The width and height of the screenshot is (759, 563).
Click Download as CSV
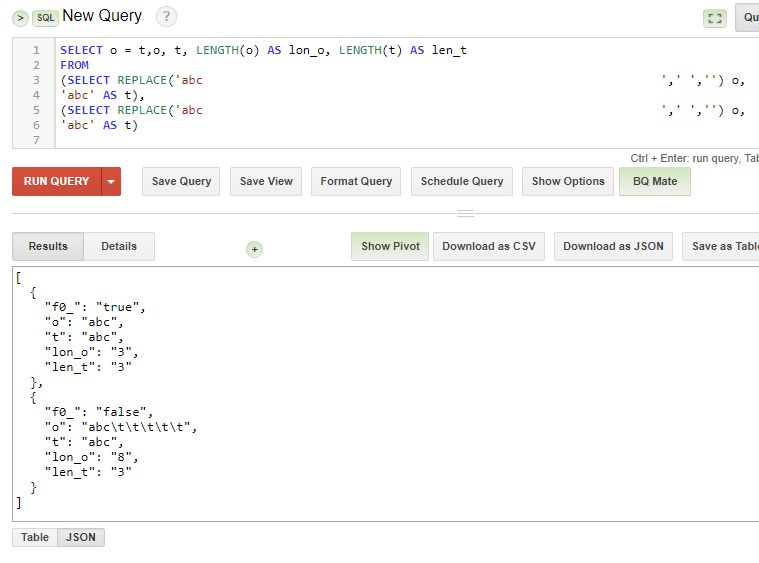(489, 246)
